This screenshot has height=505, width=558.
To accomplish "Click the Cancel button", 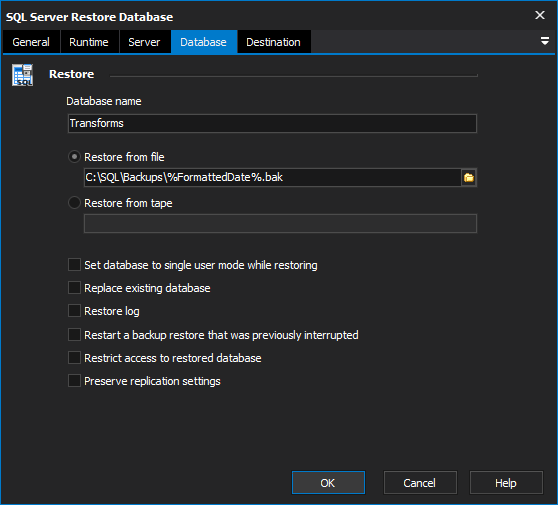I will 420,483.
